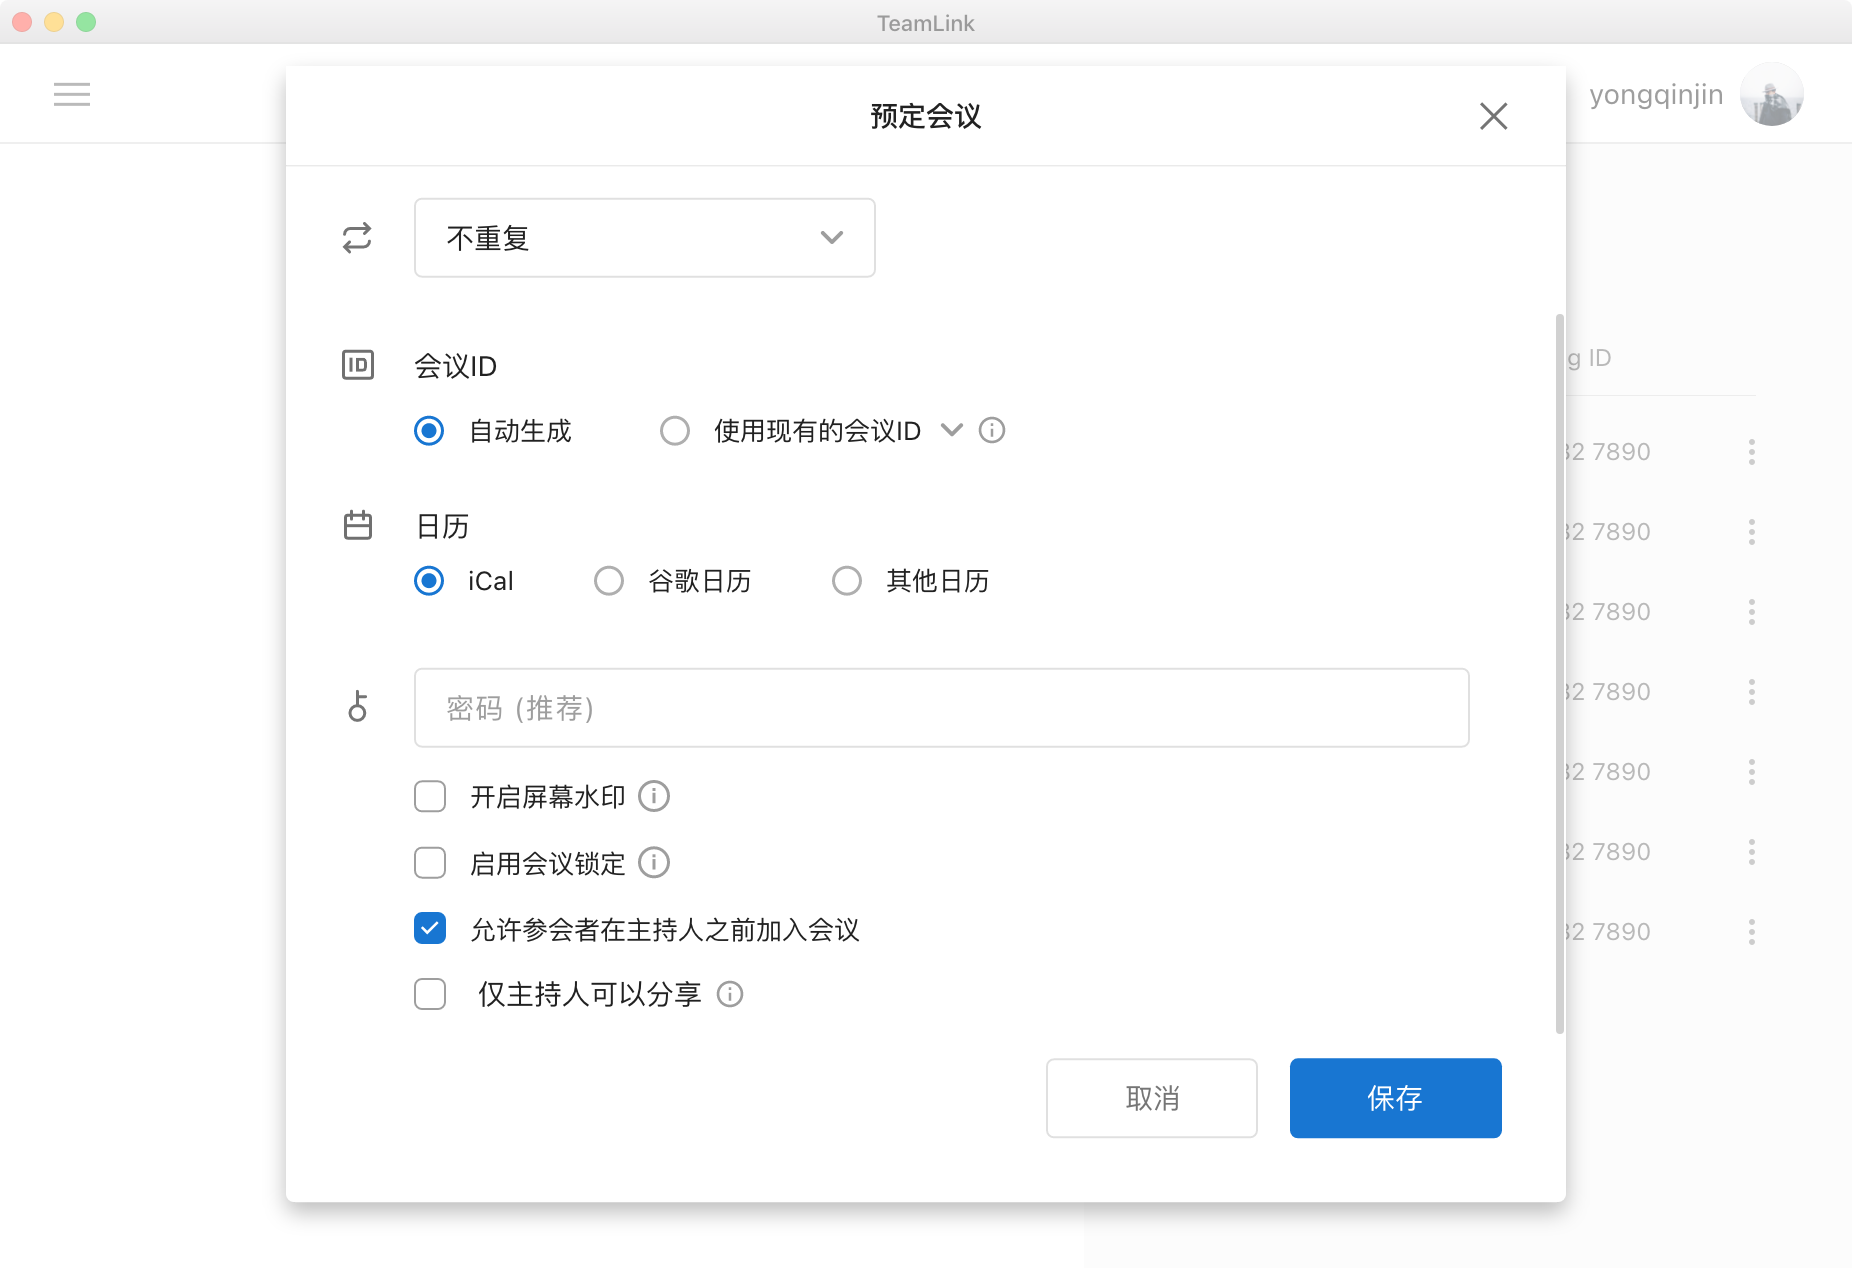The width and height of the screenshot is (1852, 1268).
Task: Open the 不重复 repeat dropdown
Action: point(644,238)
